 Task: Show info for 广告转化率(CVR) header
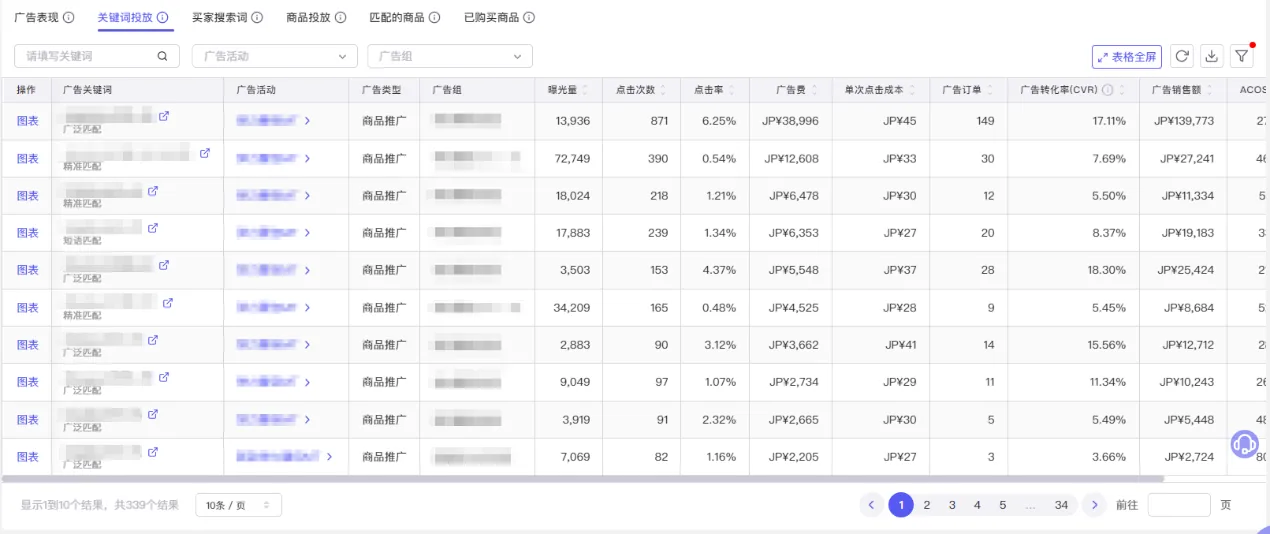click(1107, 90)
